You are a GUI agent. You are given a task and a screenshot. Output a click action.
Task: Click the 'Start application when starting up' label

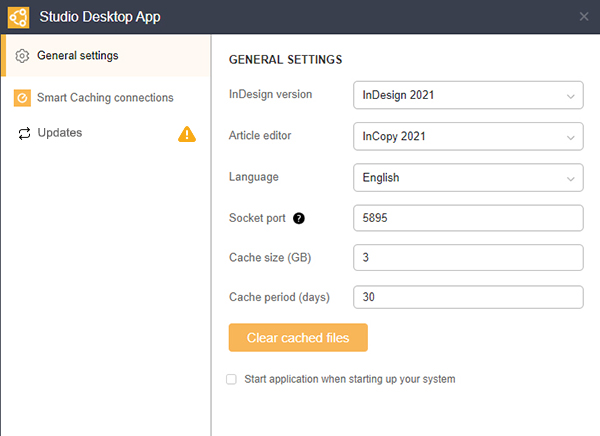[350, 379]
